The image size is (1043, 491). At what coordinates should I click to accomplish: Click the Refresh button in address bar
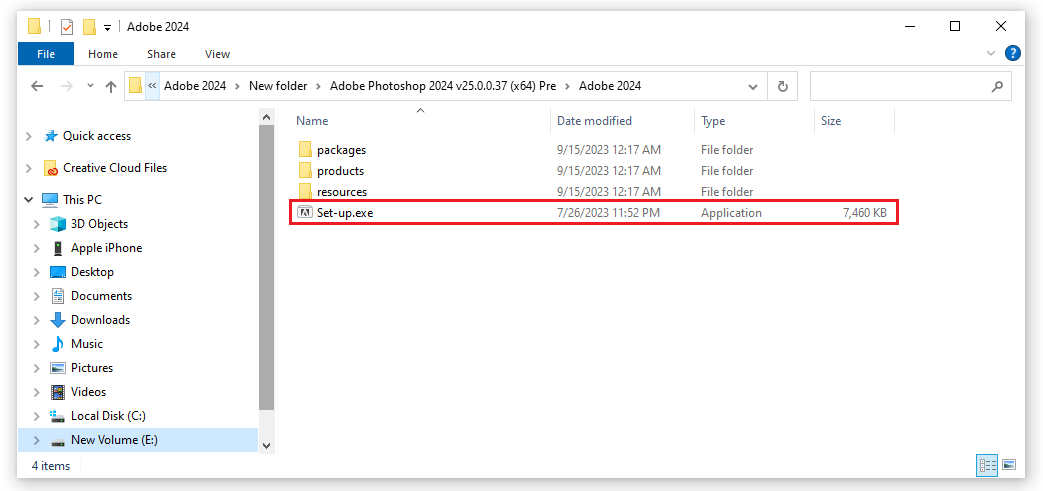(x=782, y=86)
